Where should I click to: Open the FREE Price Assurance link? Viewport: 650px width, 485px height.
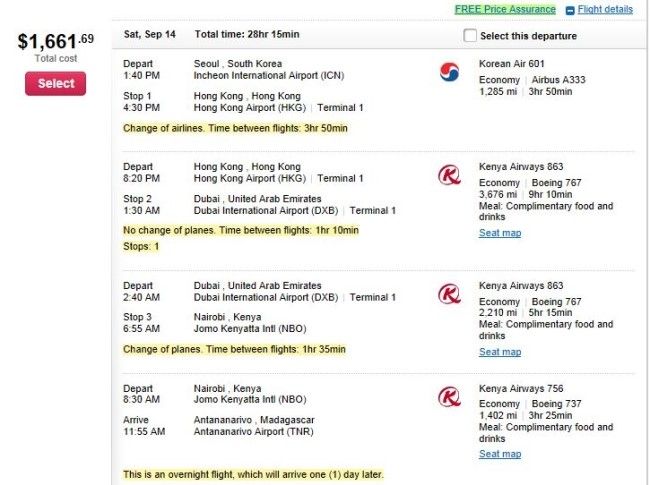click(505, 9)
